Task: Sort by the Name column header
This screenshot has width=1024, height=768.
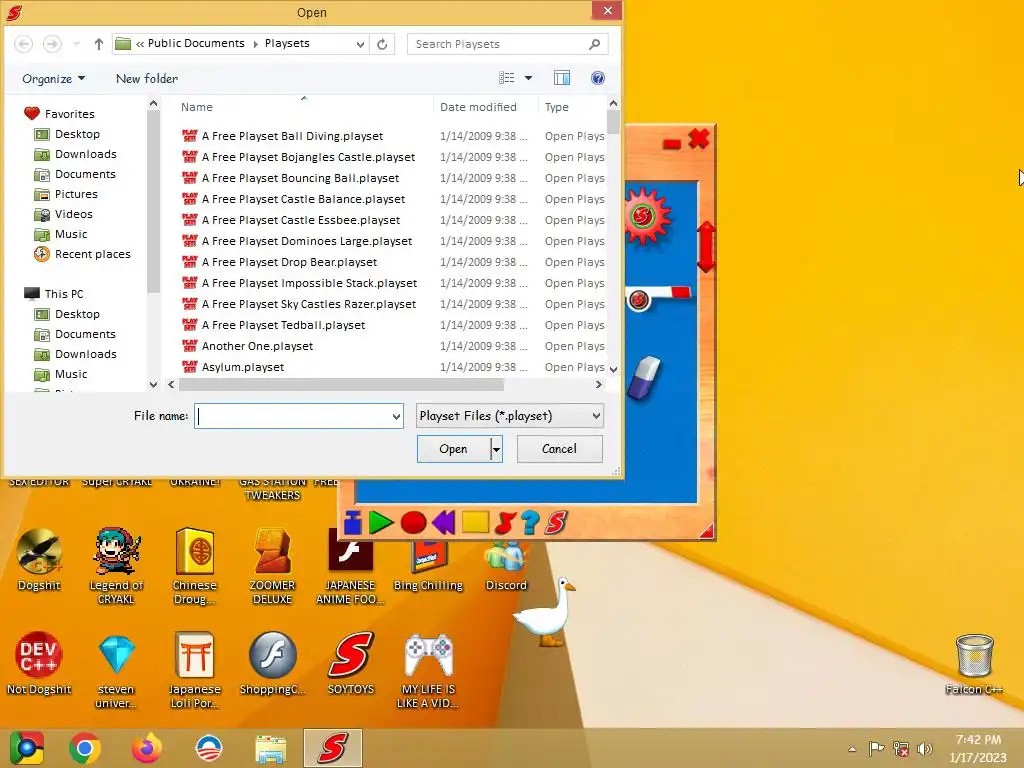Action: coord(197,107)
